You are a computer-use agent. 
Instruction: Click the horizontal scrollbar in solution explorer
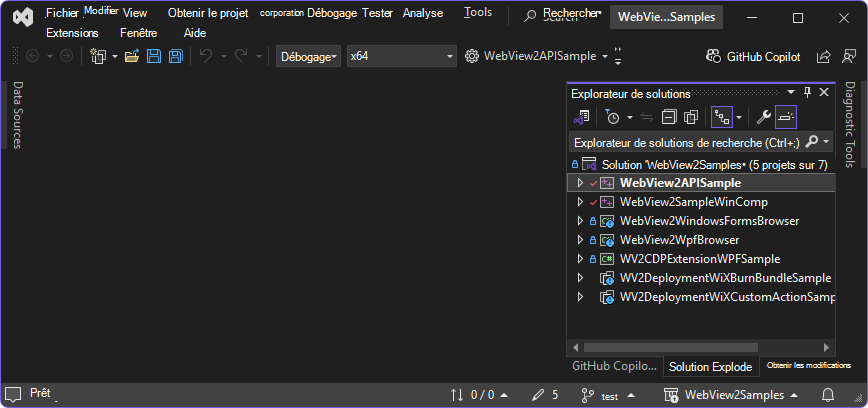[x=671, y=348]
